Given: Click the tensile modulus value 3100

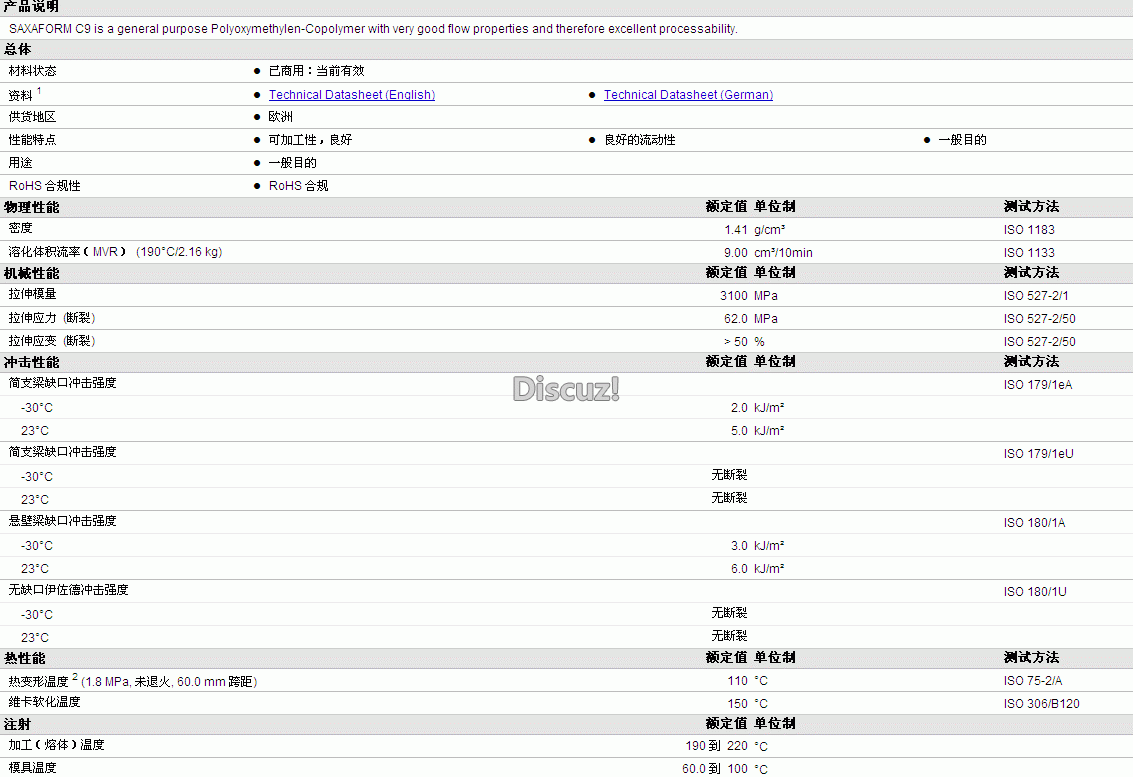Looking at the screenshot, I should pos(733,296).
